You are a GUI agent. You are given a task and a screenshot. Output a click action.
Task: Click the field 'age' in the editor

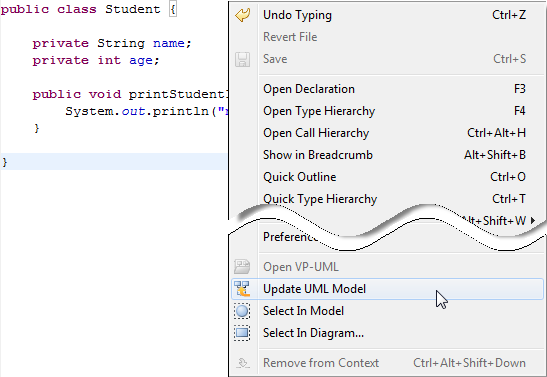(x=141, y=61)
